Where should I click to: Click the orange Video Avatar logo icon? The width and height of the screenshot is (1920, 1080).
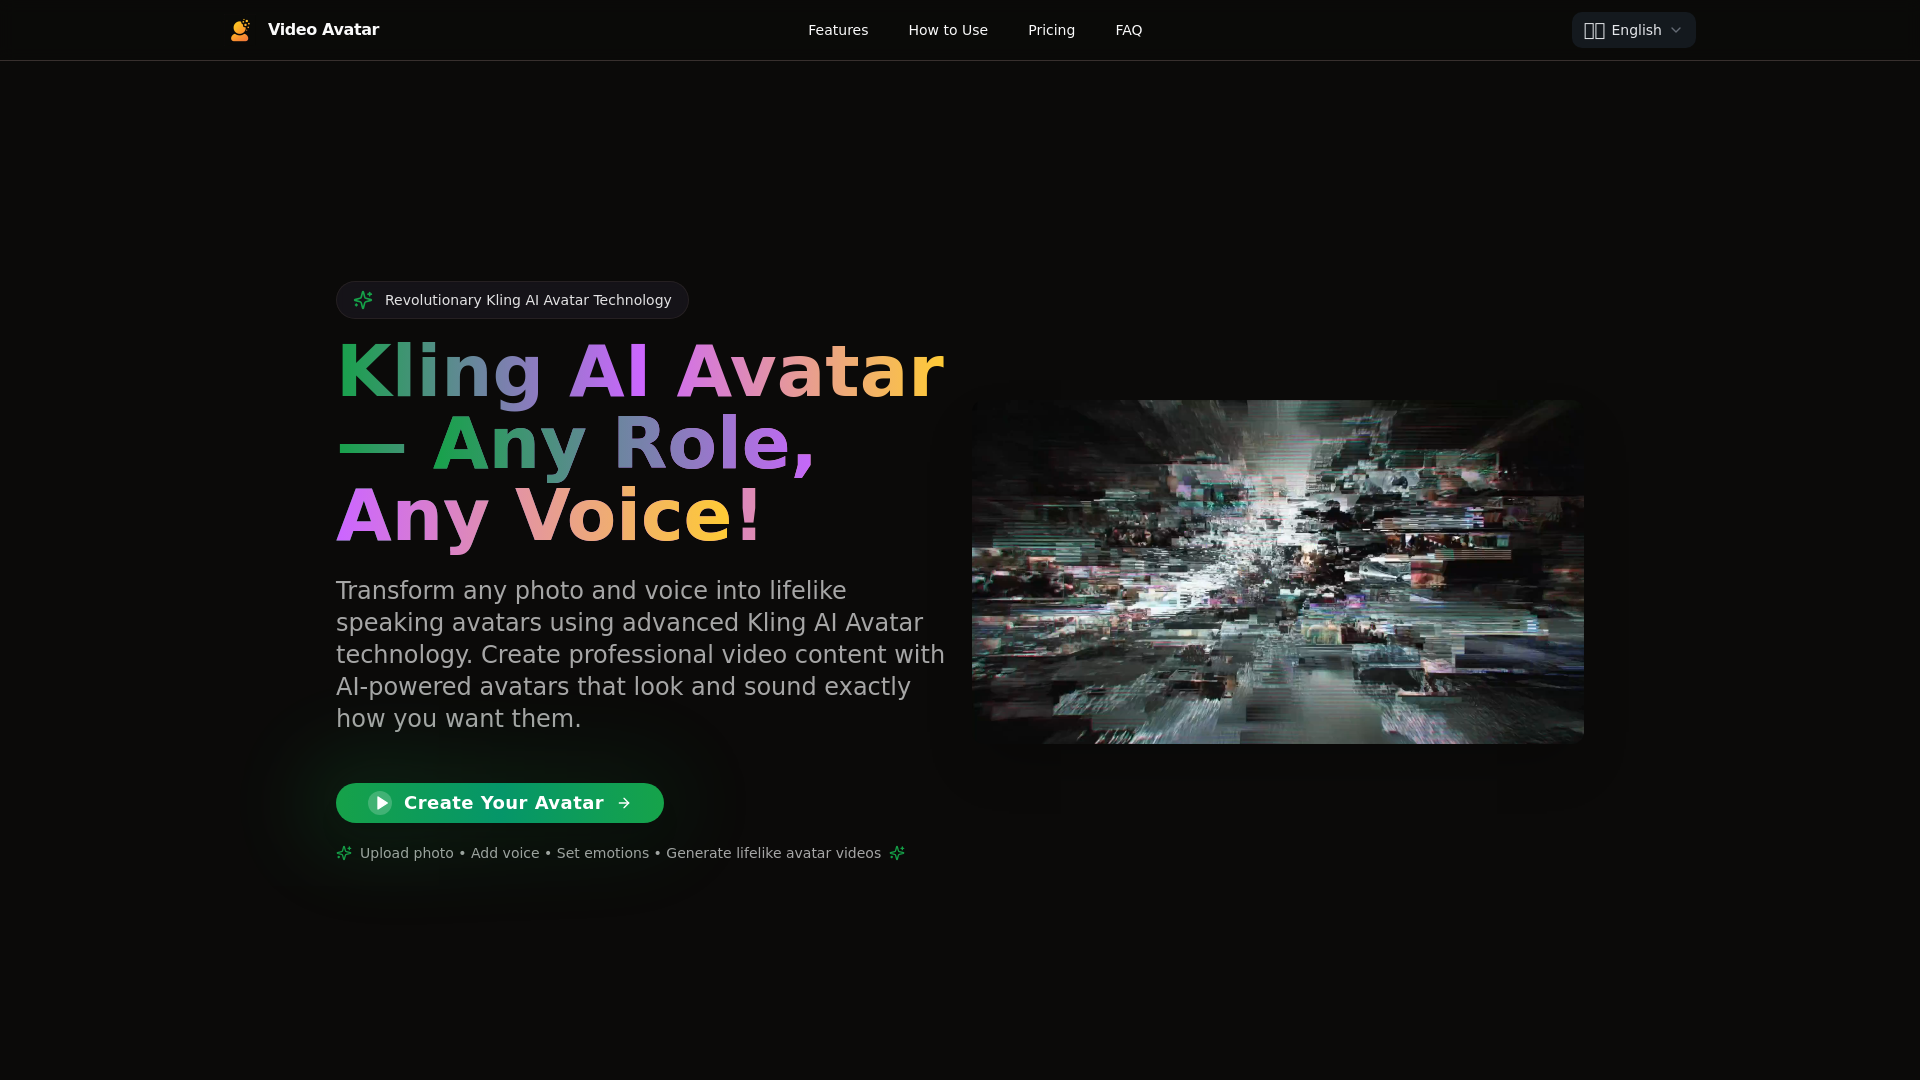pyautogui.click(x=240, y=30)
